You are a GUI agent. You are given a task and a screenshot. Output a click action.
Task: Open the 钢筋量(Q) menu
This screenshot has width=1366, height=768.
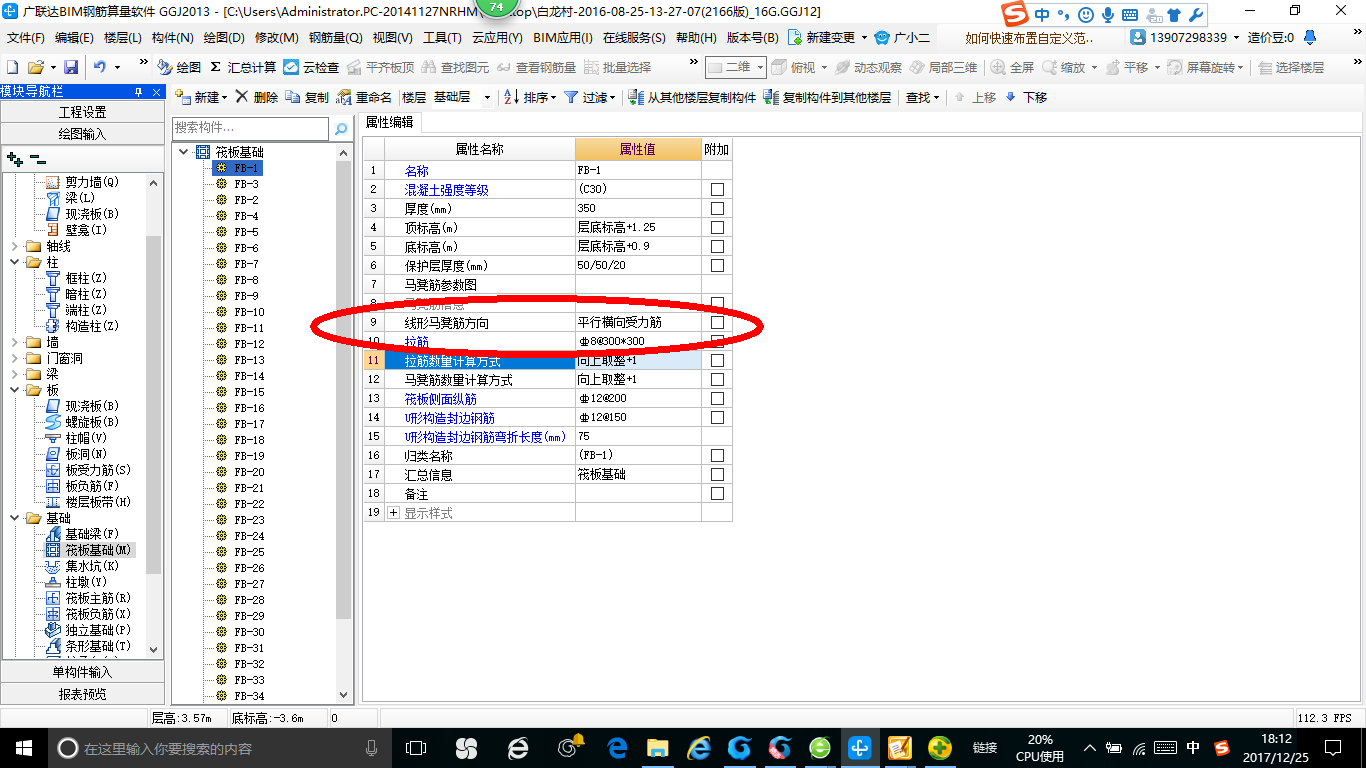[335, 38]
